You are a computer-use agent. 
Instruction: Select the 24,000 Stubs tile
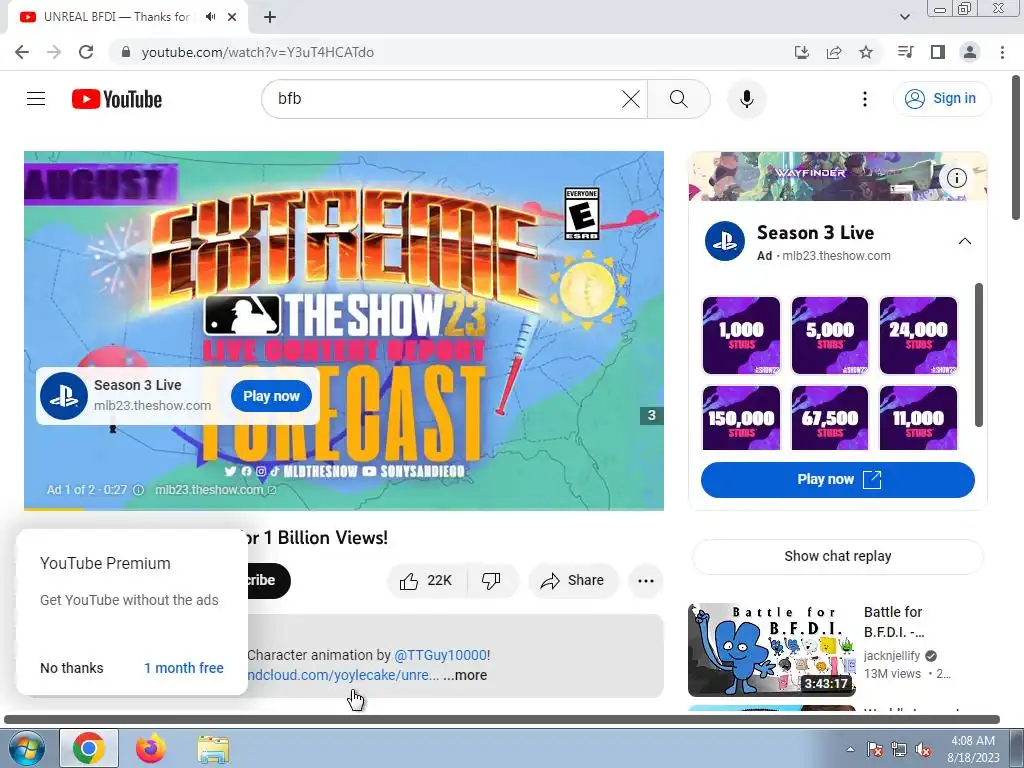click(x=918, y=336)
